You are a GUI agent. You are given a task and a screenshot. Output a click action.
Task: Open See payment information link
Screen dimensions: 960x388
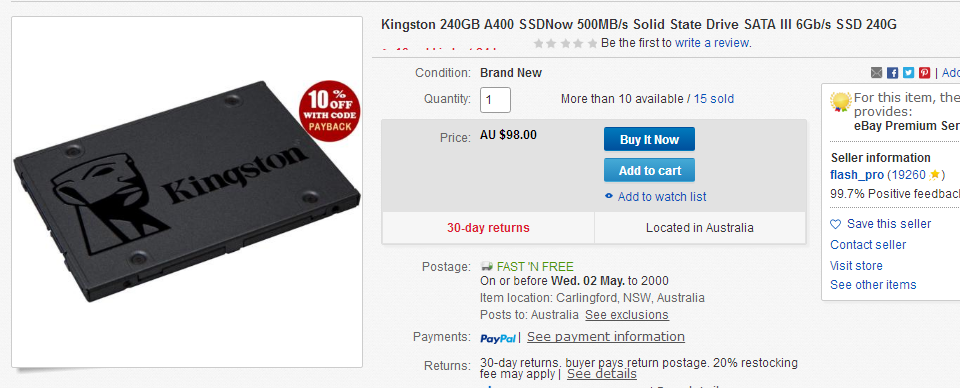[x=606, y=337]
